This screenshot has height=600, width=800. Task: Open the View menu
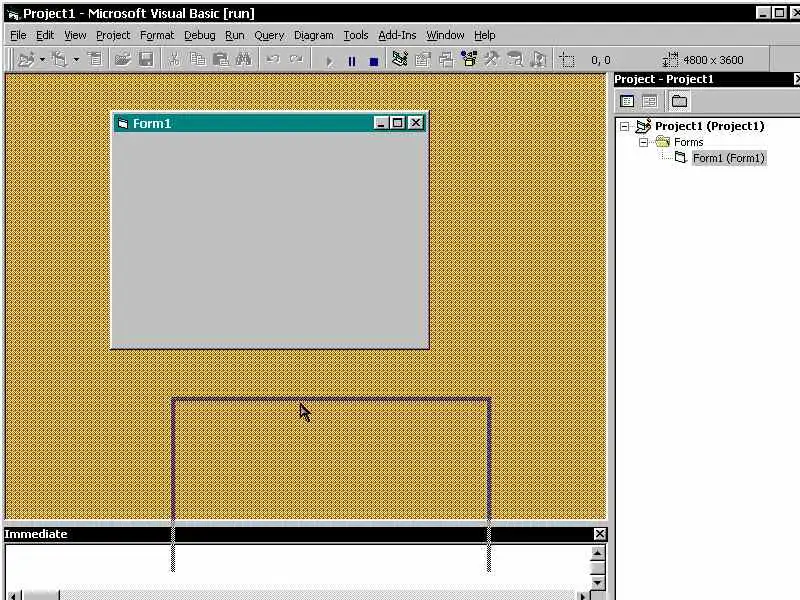pos(75,35)
